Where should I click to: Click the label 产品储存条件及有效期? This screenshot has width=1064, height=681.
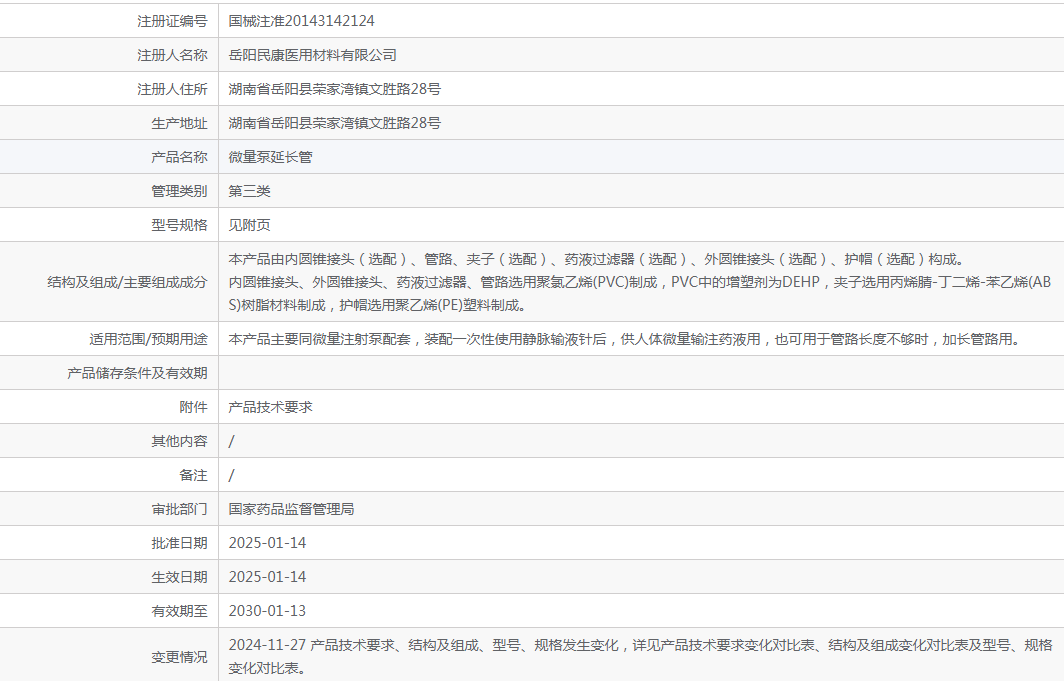coord(137,373)
